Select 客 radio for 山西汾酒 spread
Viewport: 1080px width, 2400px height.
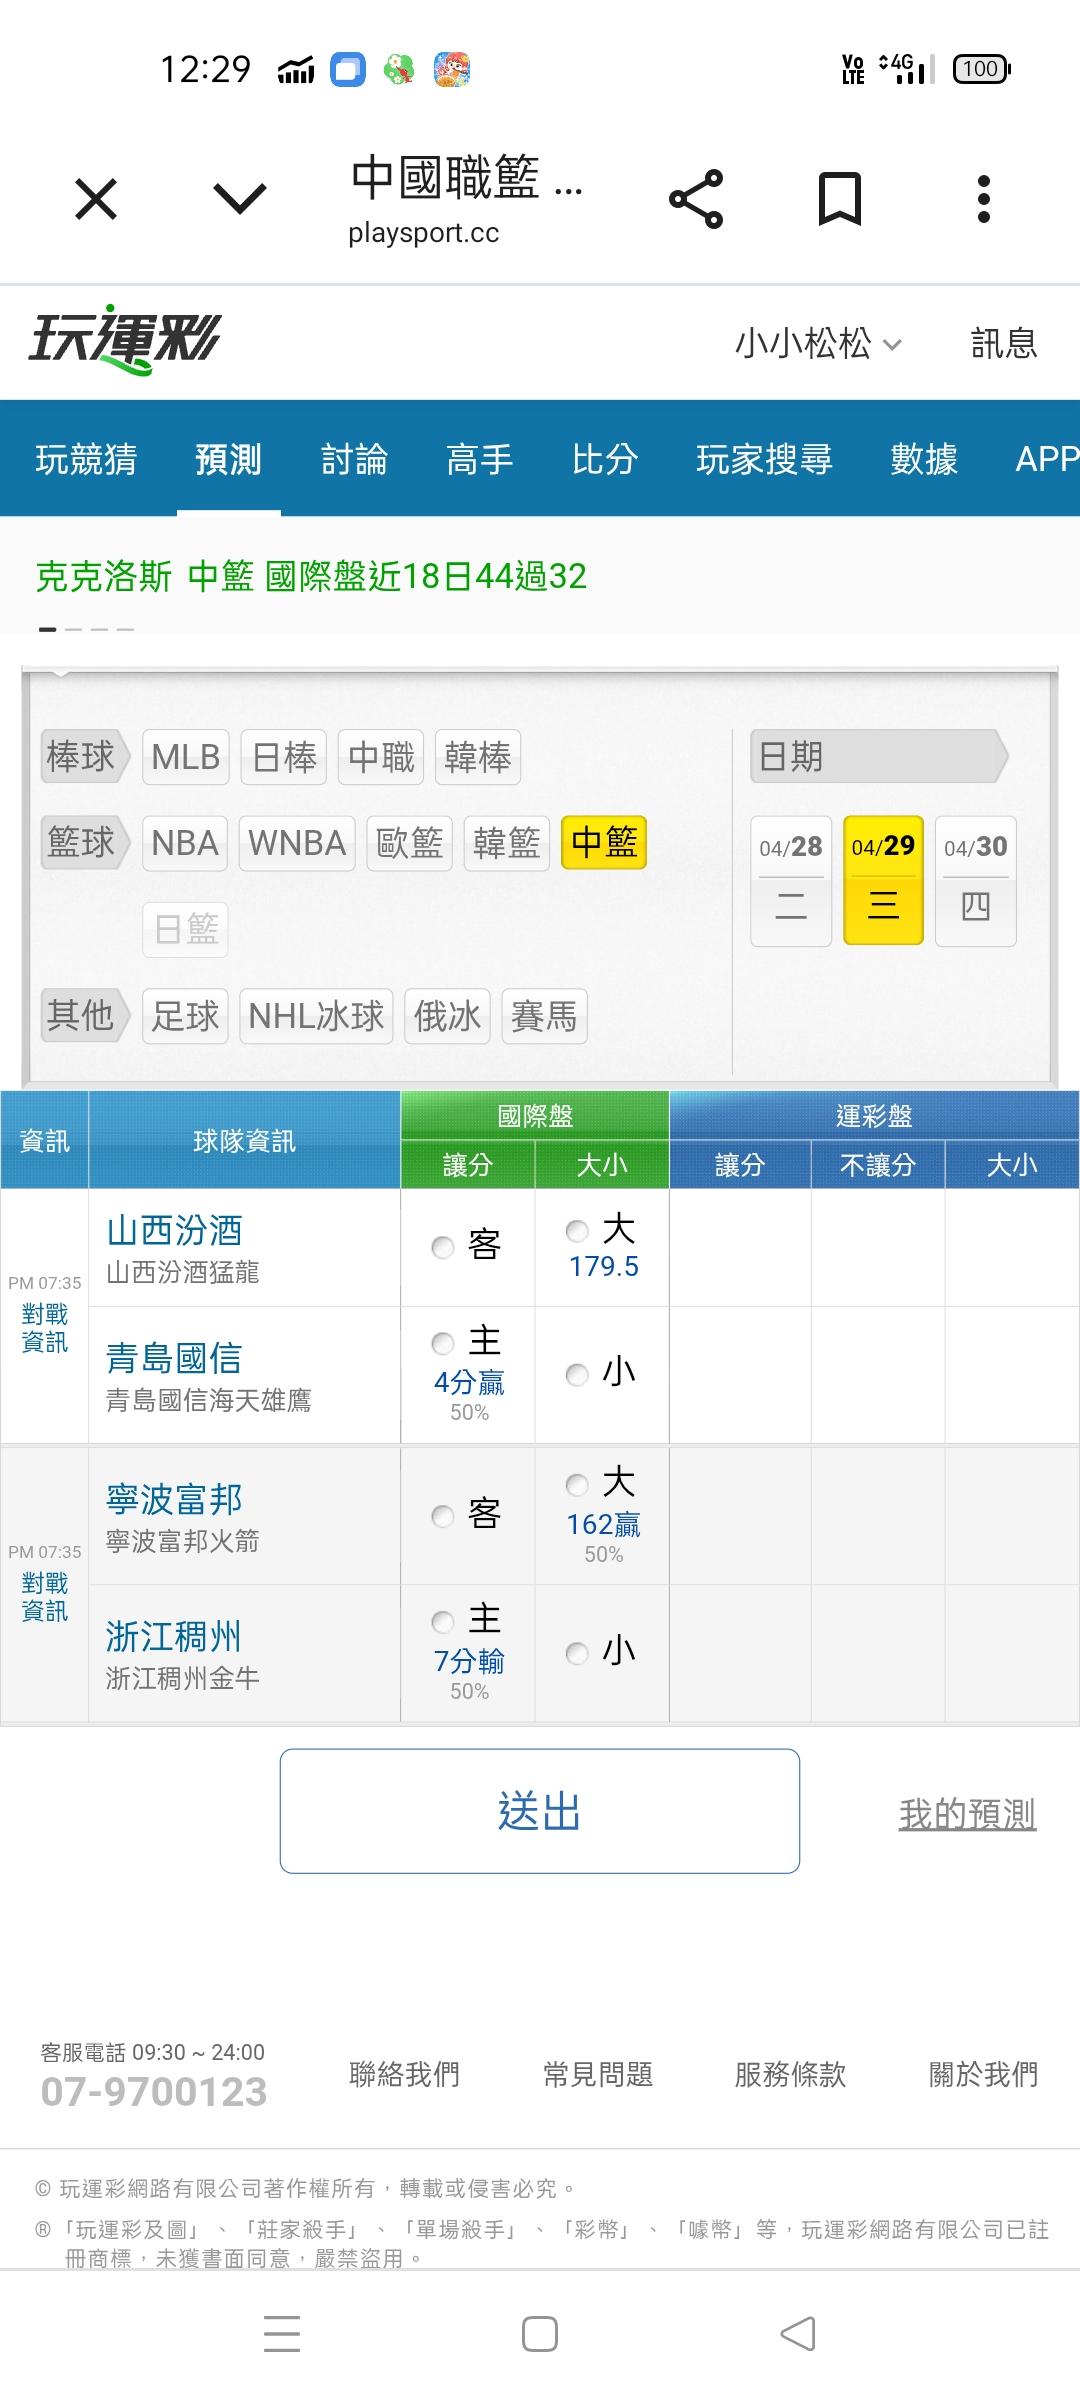point(443,1247)
